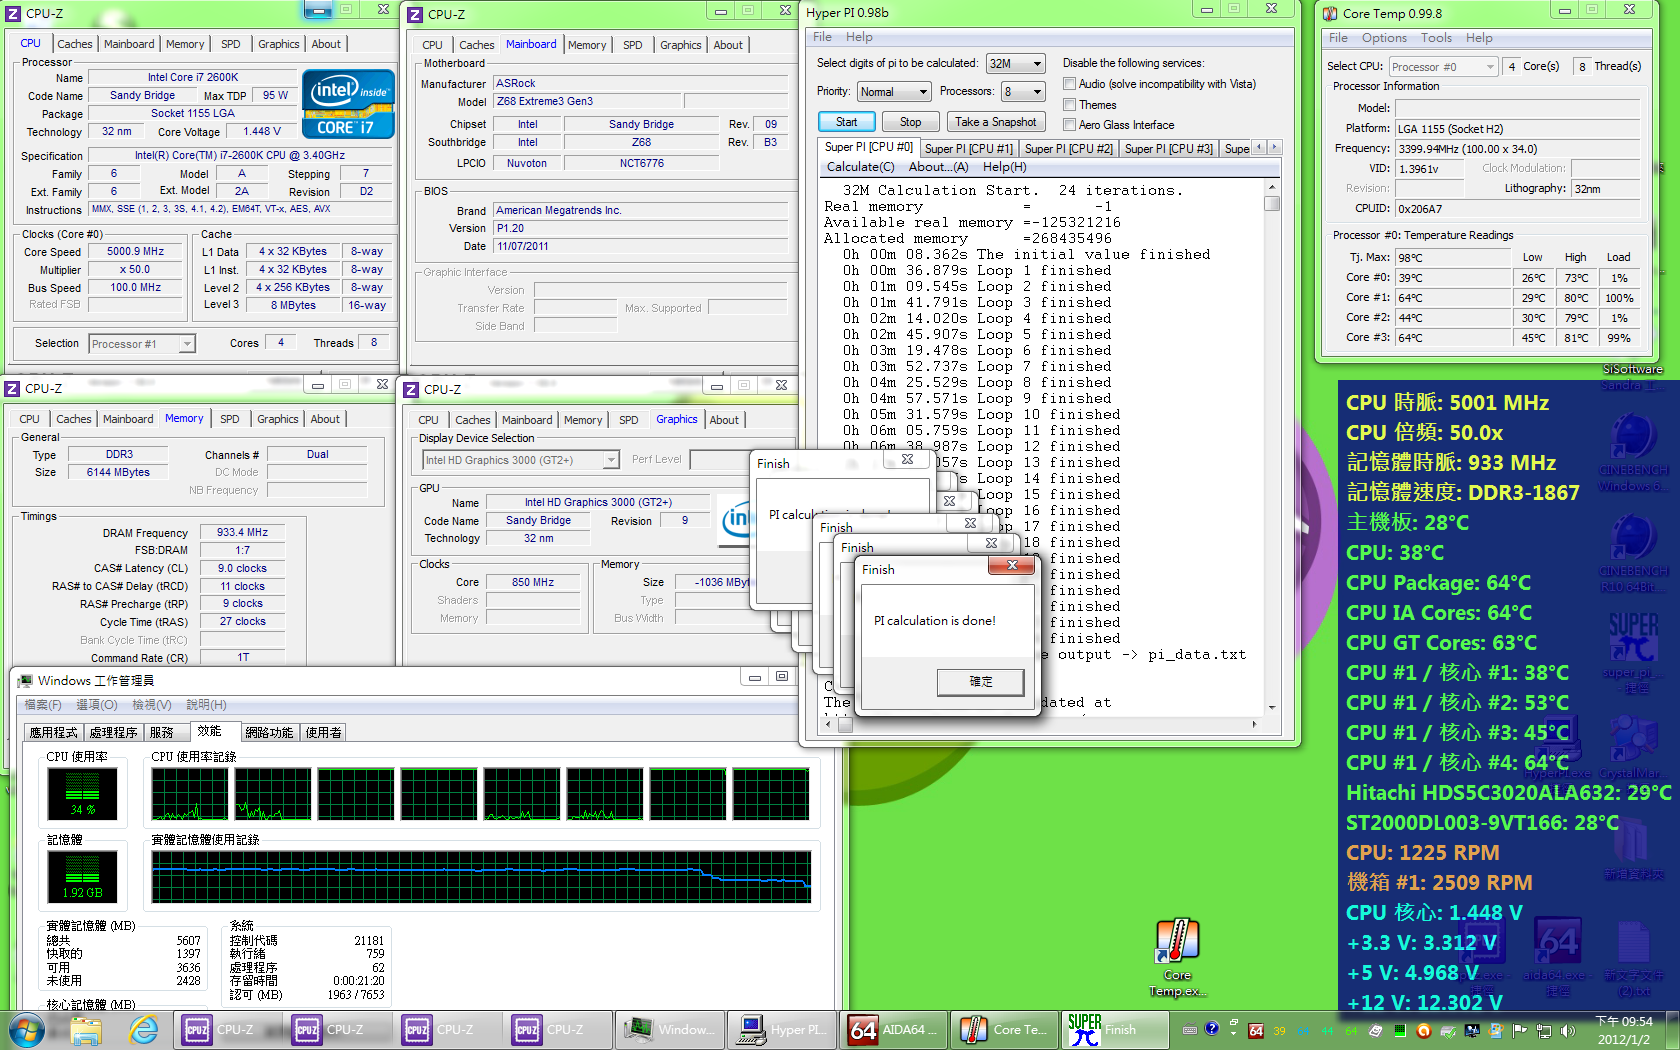Switch to the Windows Task Manager taskbar button
This screenshot has width=1680, height=1050.
pos(669,1030)
